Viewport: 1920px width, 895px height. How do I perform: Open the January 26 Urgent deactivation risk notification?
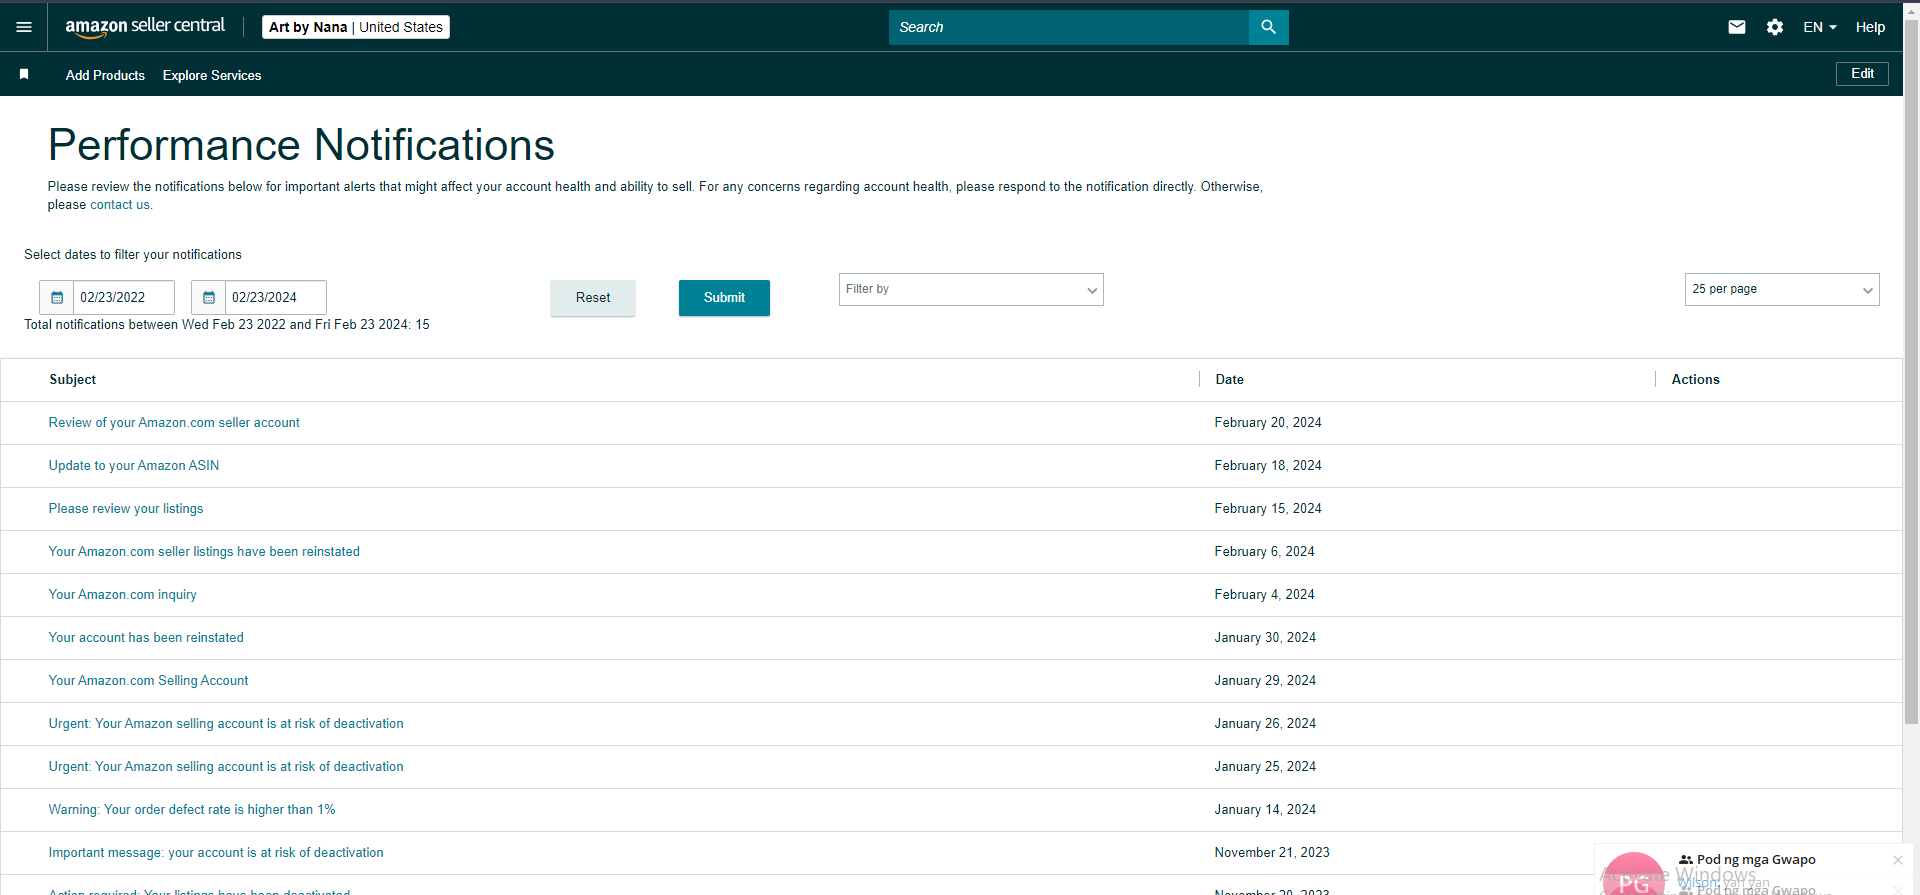coord(226,724)
